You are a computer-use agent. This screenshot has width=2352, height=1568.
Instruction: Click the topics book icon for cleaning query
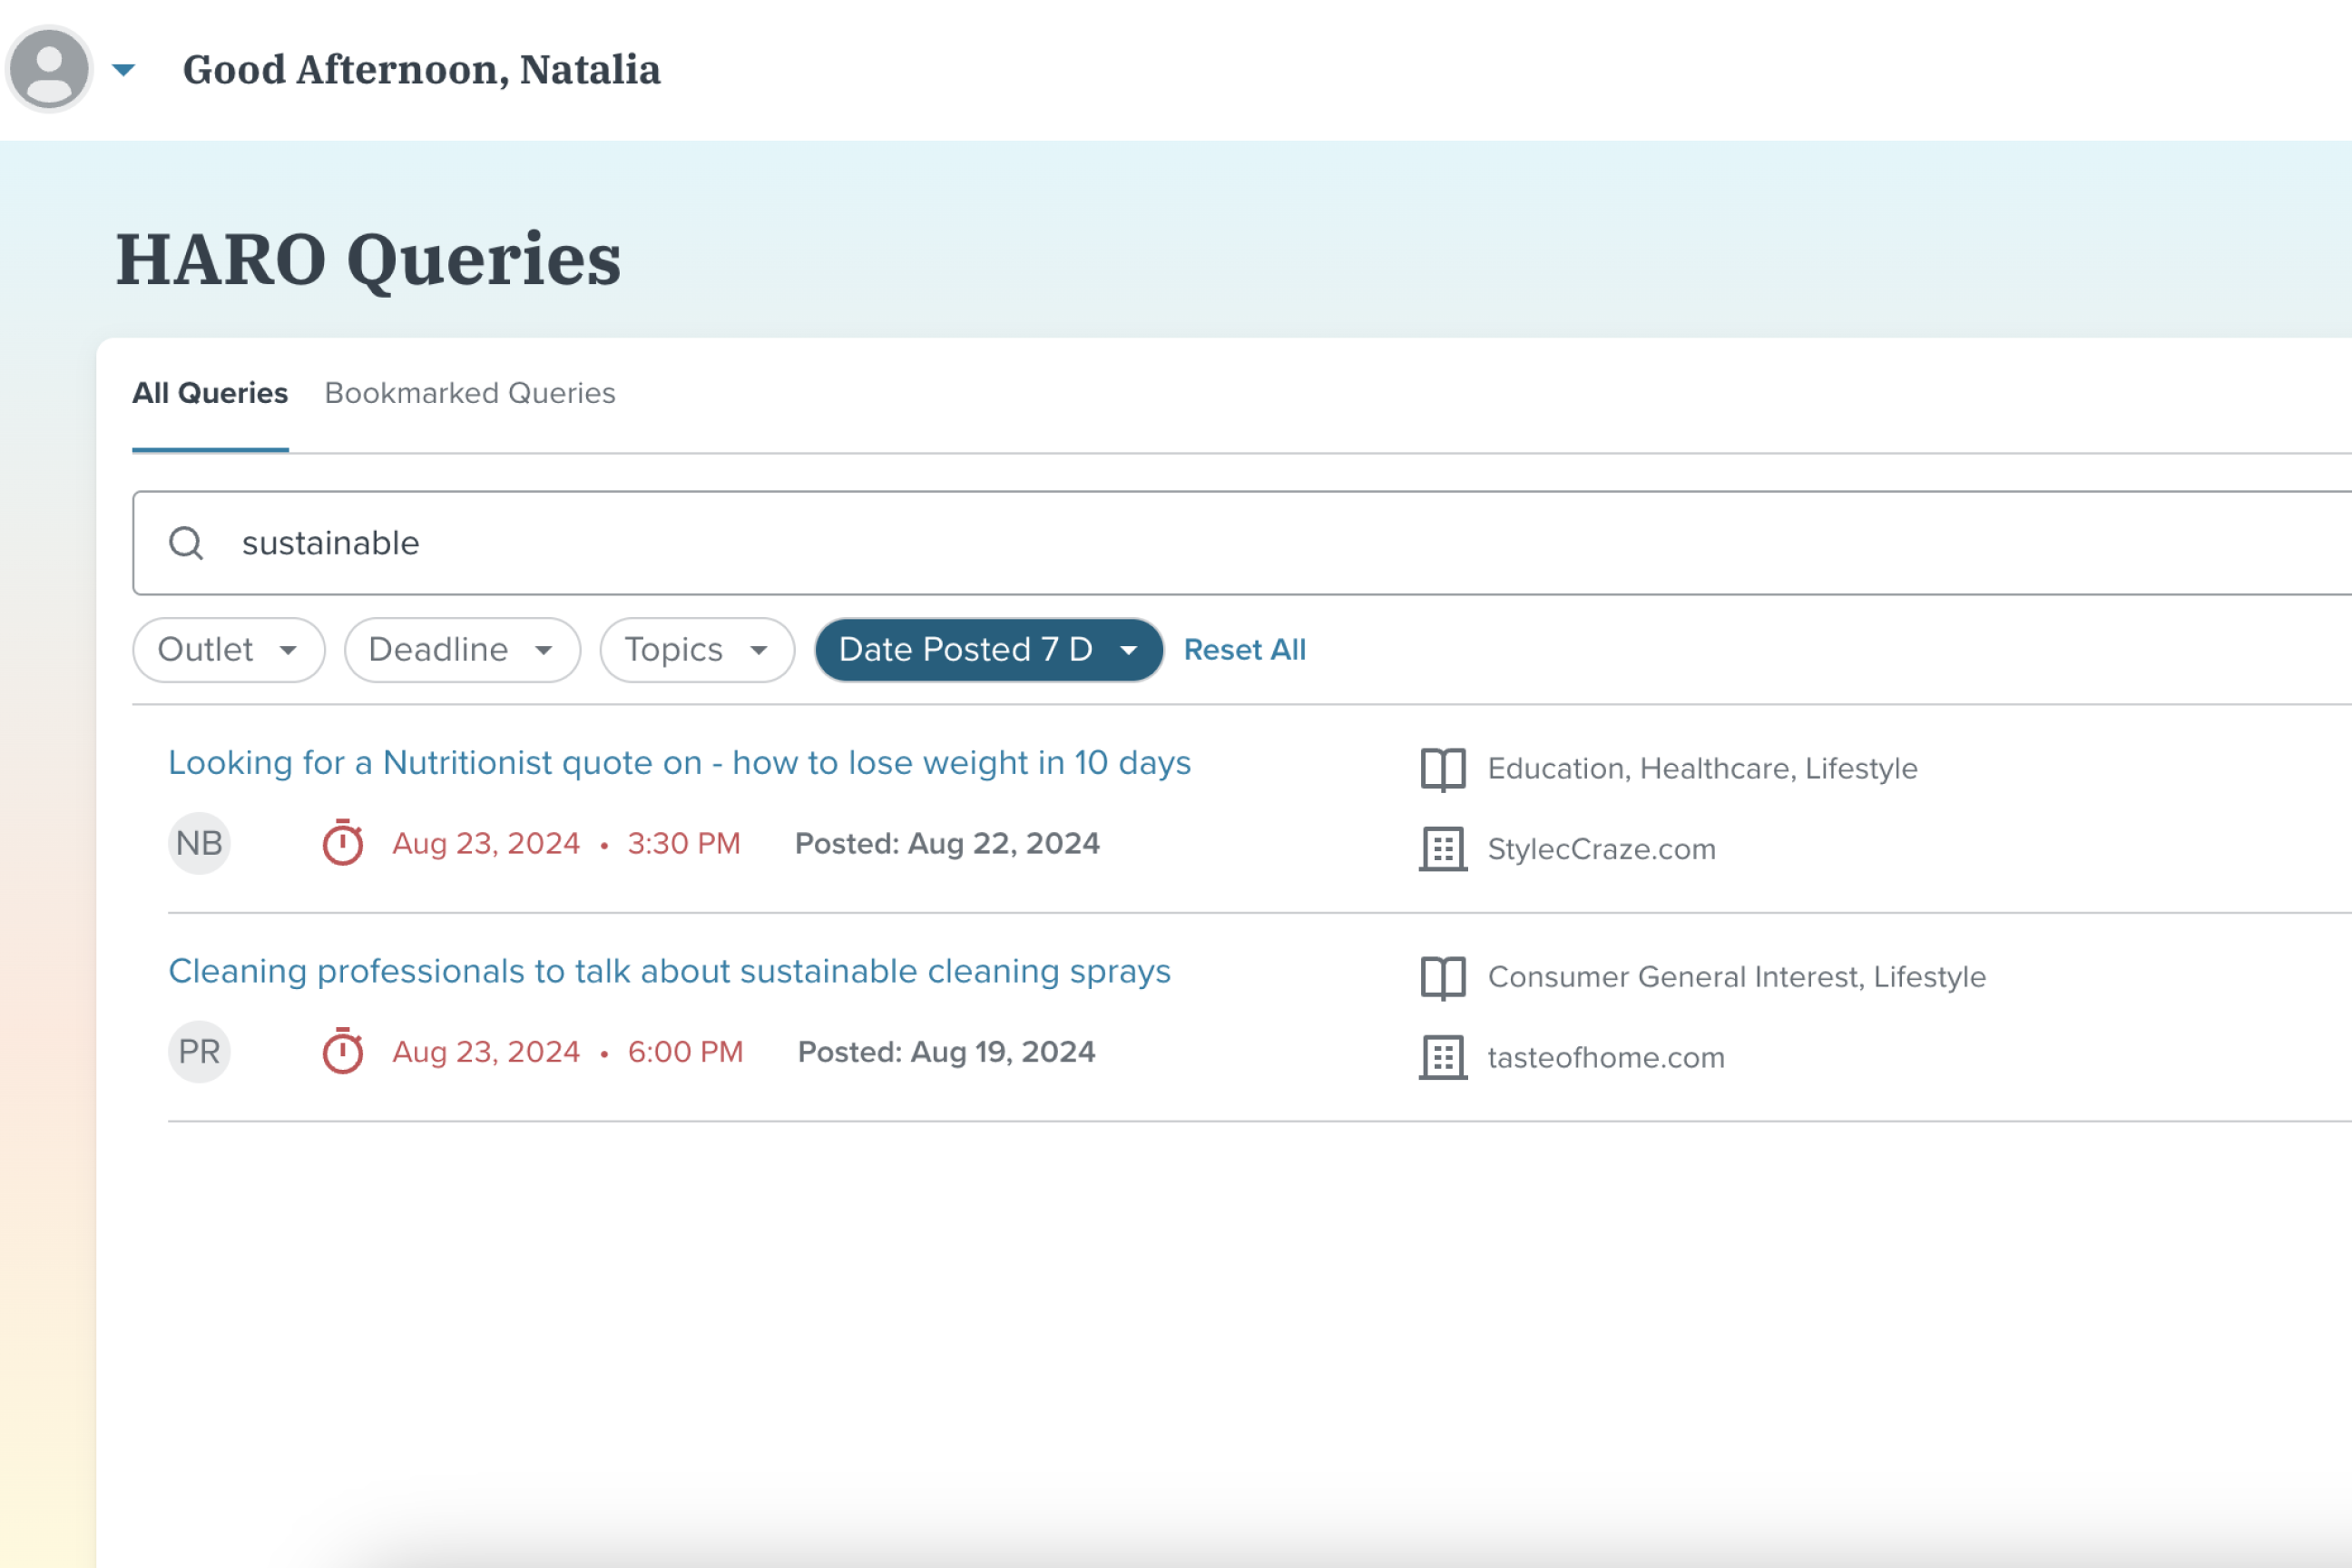[x=1443, y=977]
